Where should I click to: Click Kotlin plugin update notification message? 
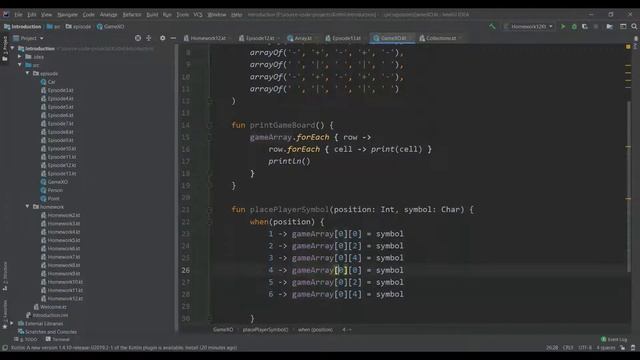tap(124, 348)
